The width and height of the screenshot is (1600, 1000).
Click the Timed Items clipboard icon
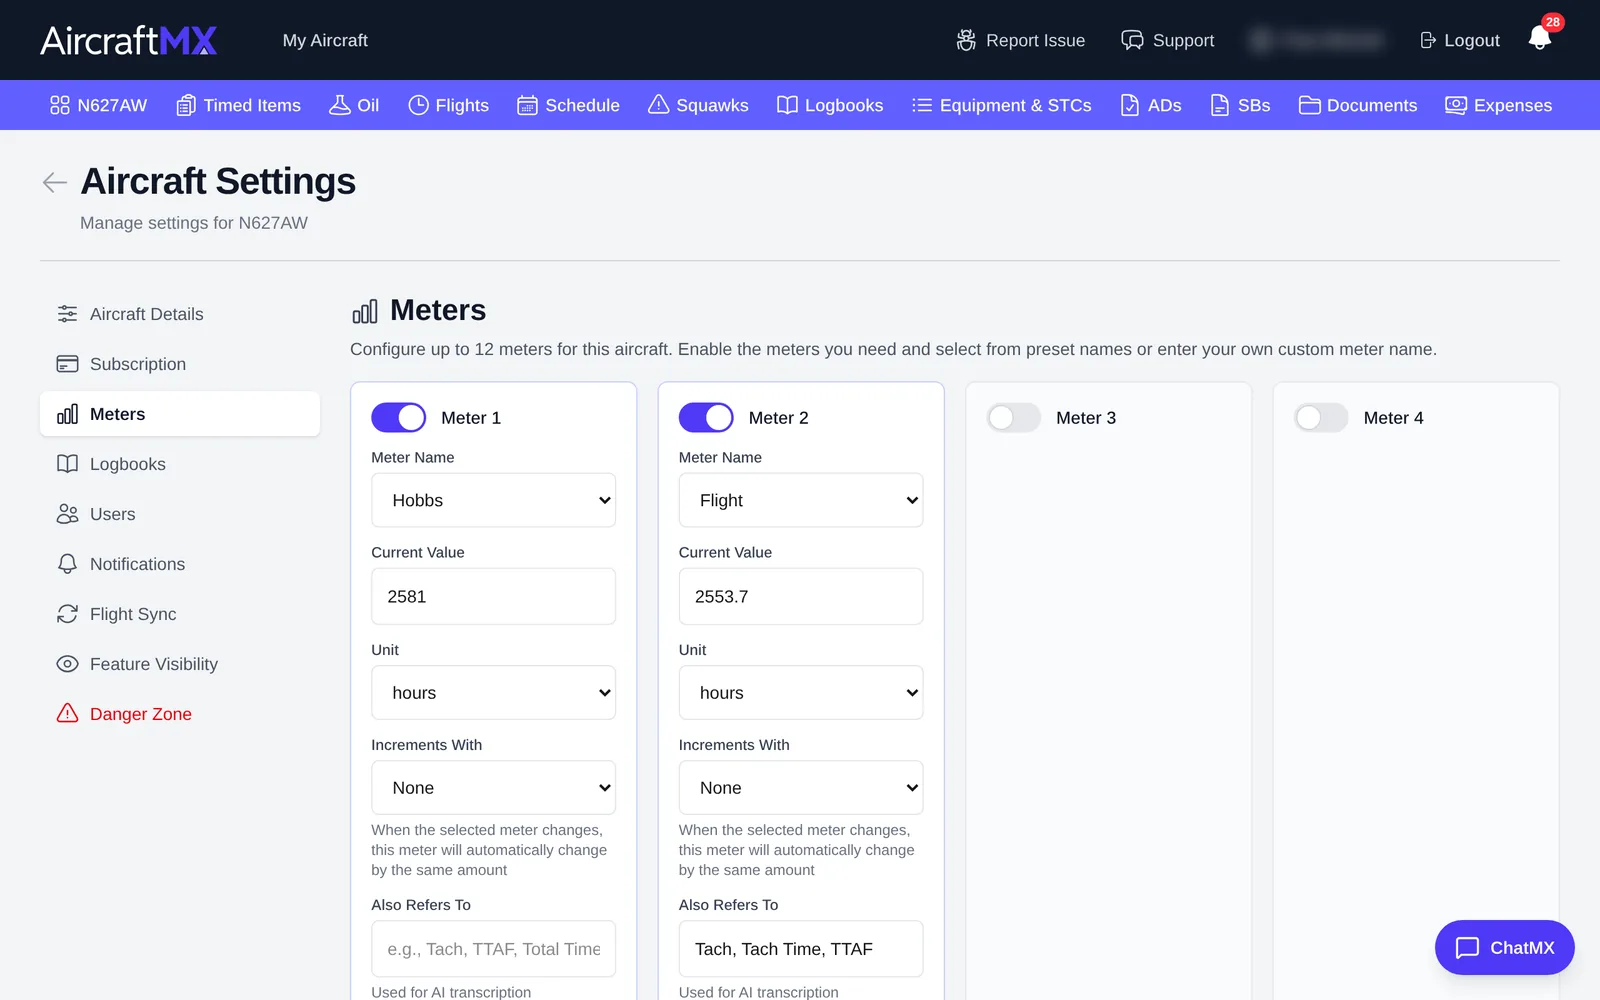coord(186,105)
